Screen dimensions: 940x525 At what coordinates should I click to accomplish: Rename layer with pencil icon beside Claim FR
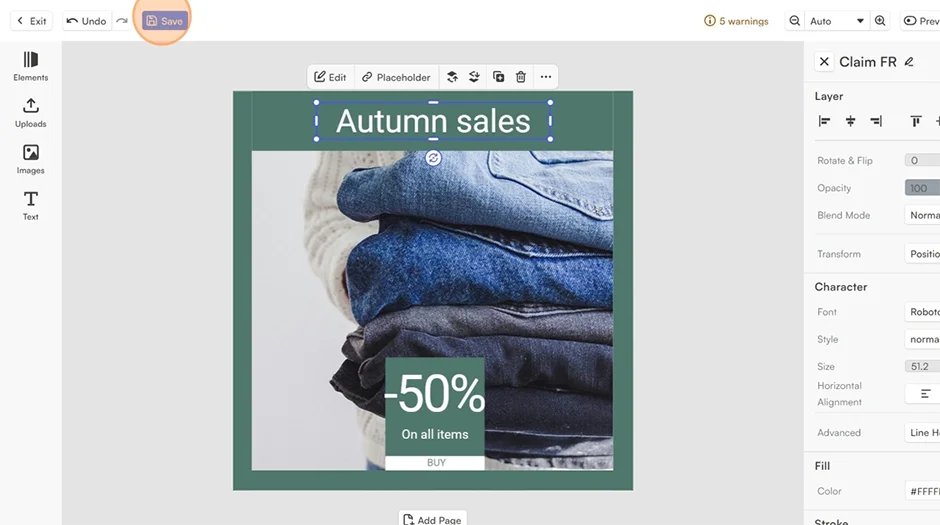tap(909, 62)
